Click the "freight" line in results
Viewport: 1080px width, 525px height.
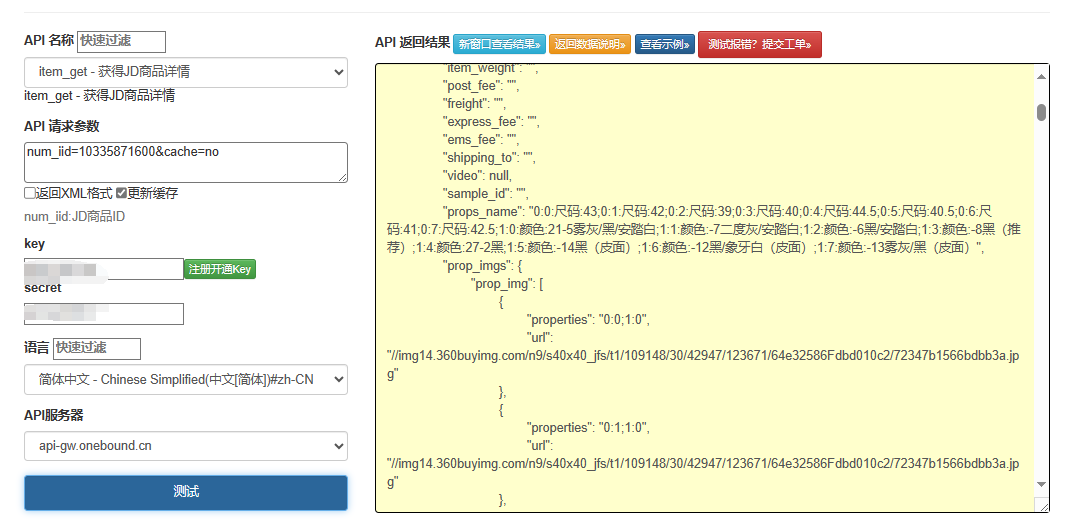coord(475,104)
